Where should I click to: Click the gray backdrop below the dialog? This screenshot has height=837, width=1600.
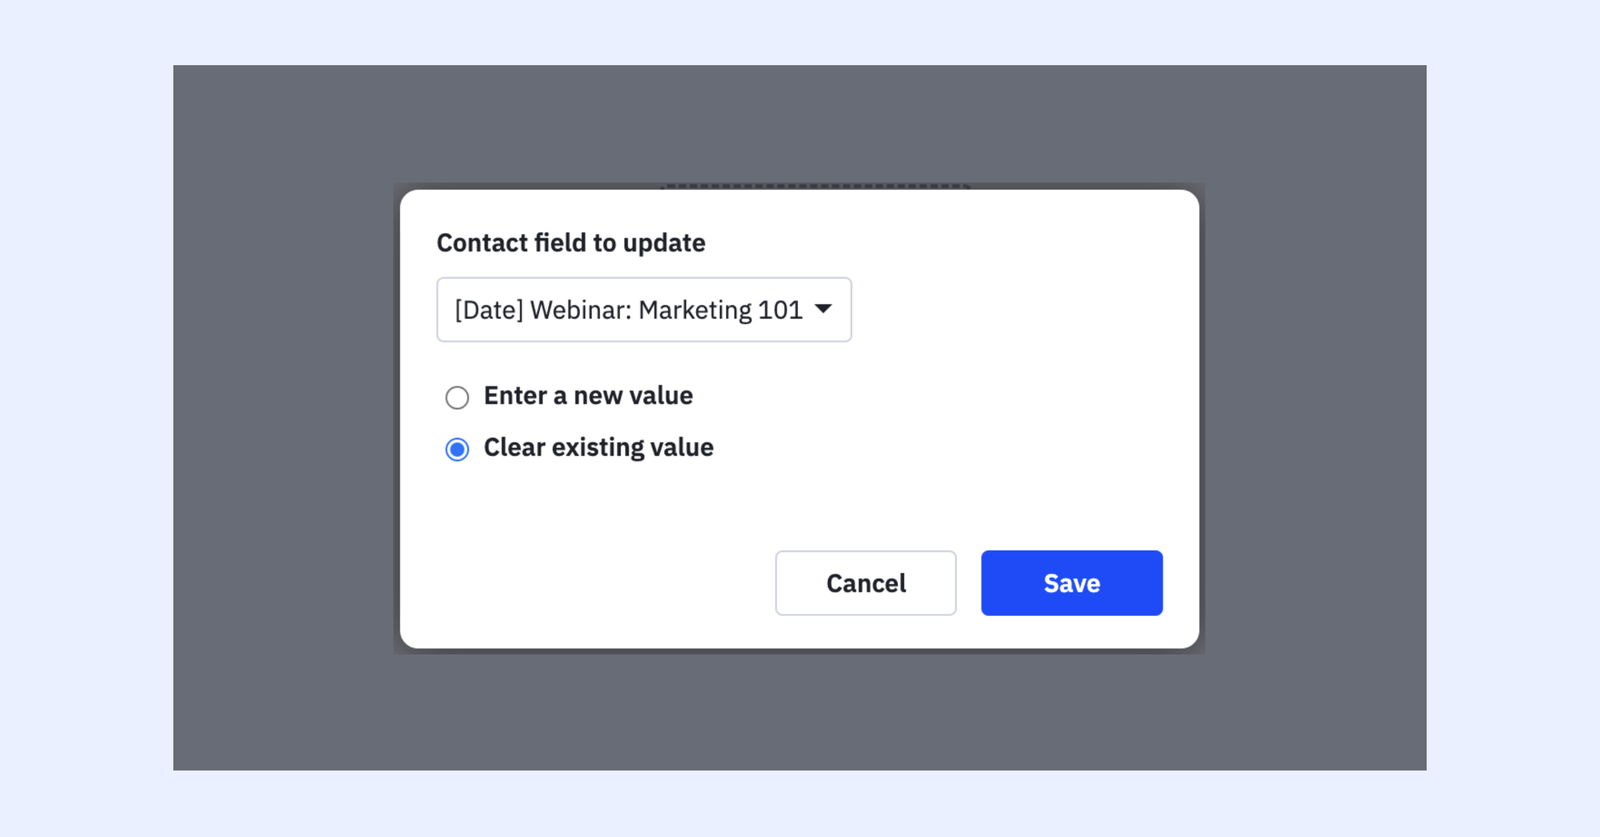(800, 710)
